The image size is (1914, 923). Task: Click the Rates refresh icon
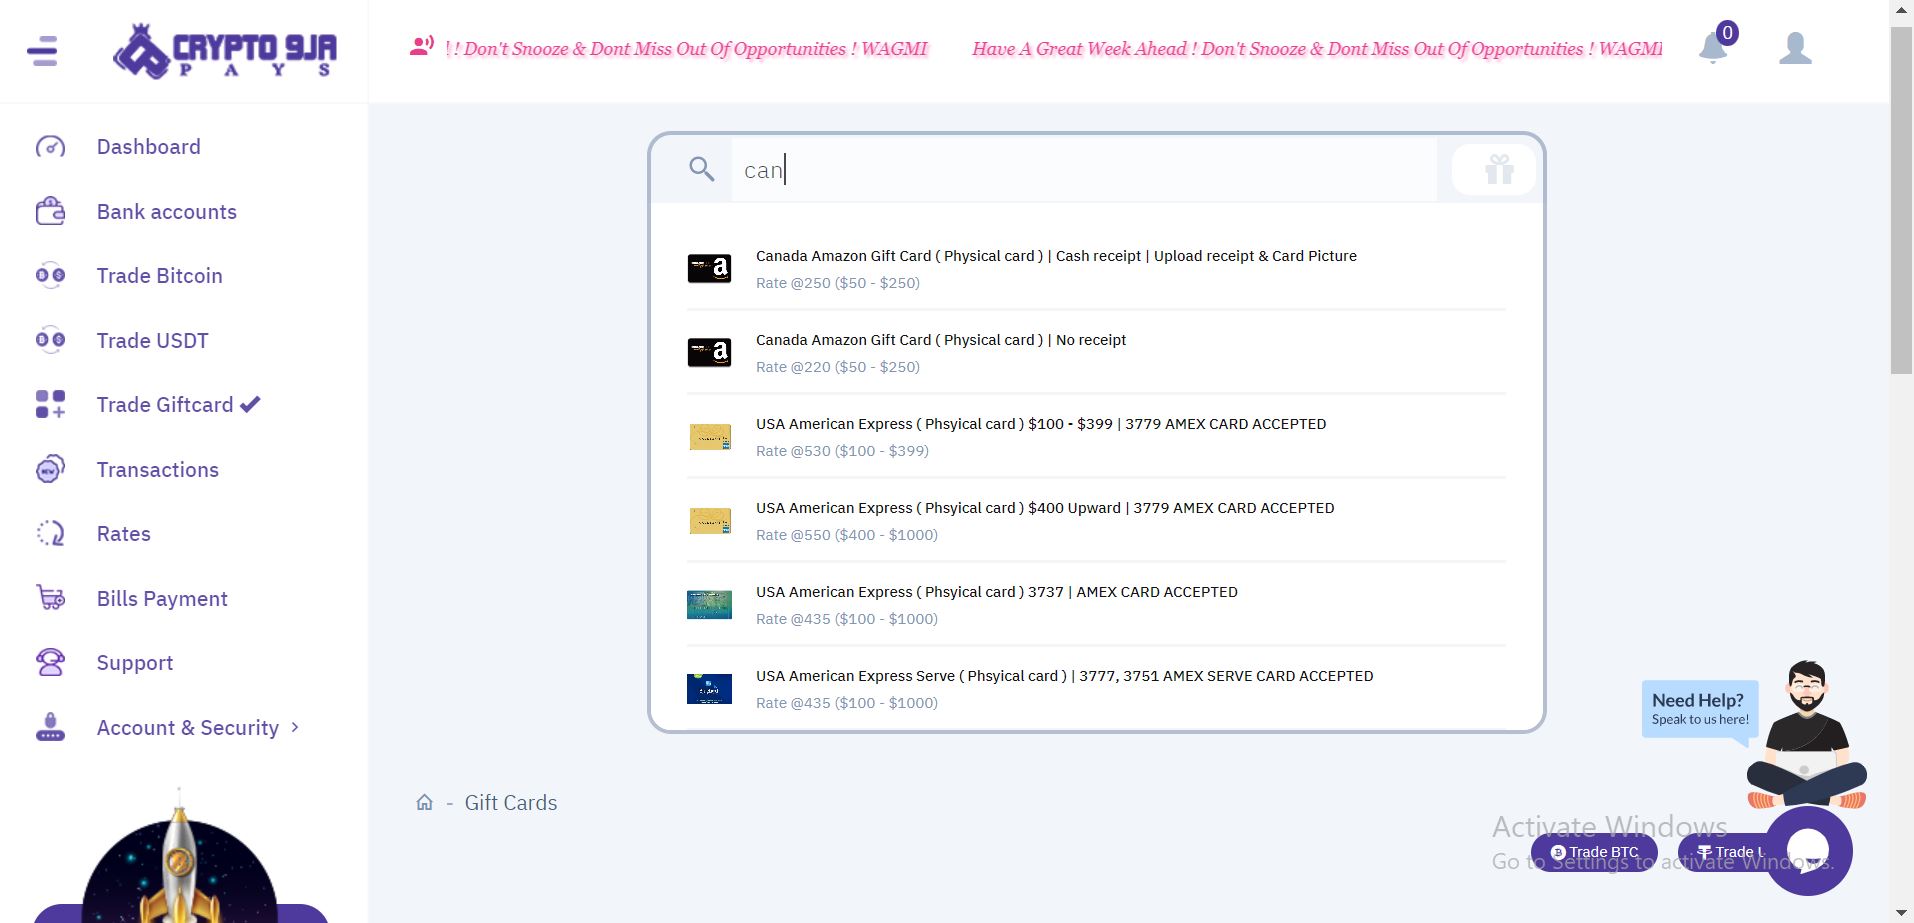(x=50, y=533)
